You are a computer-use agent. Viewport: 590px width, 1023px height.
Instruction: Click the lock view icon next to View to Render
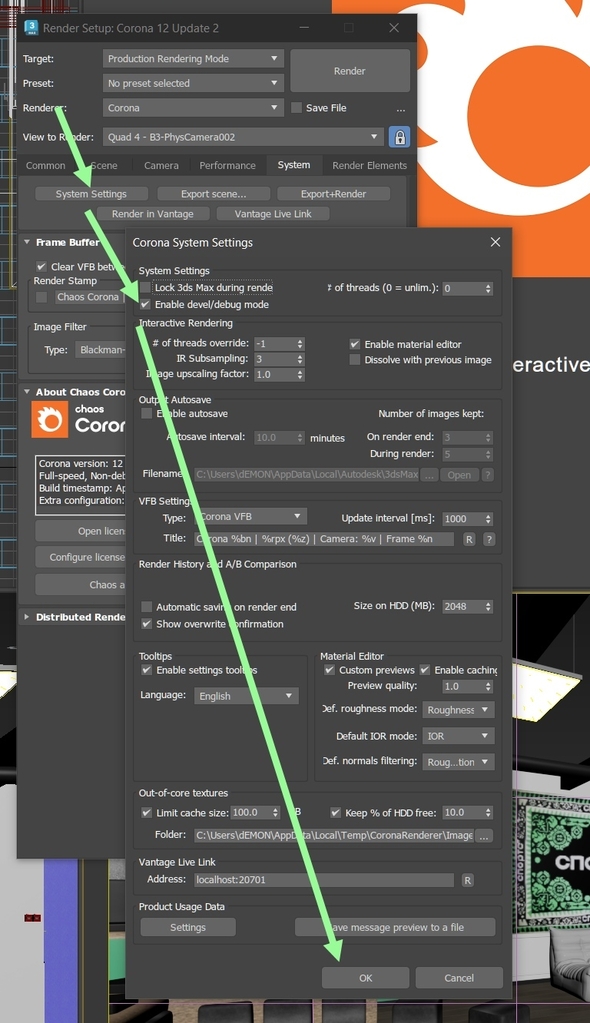[399, 137]
